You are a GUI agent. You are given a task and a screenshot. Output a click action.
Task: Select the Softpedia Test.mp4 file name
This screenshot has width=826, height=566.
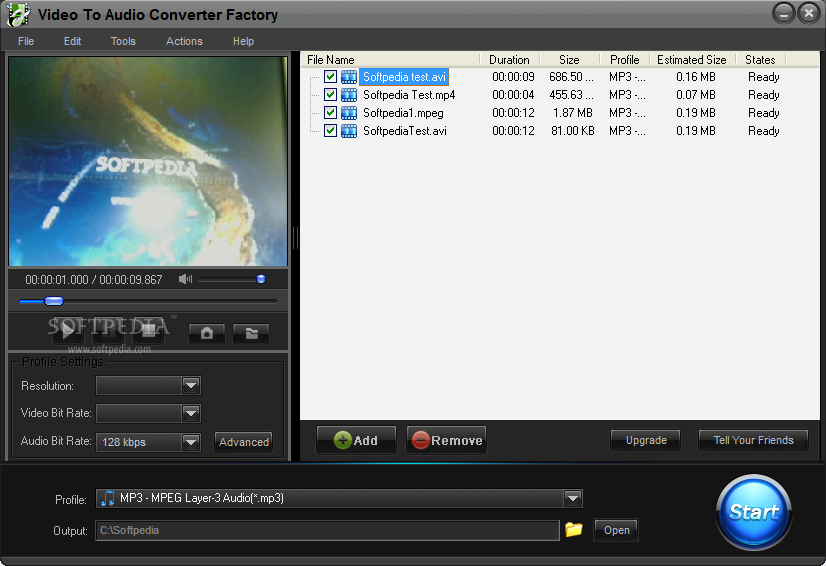409,95
